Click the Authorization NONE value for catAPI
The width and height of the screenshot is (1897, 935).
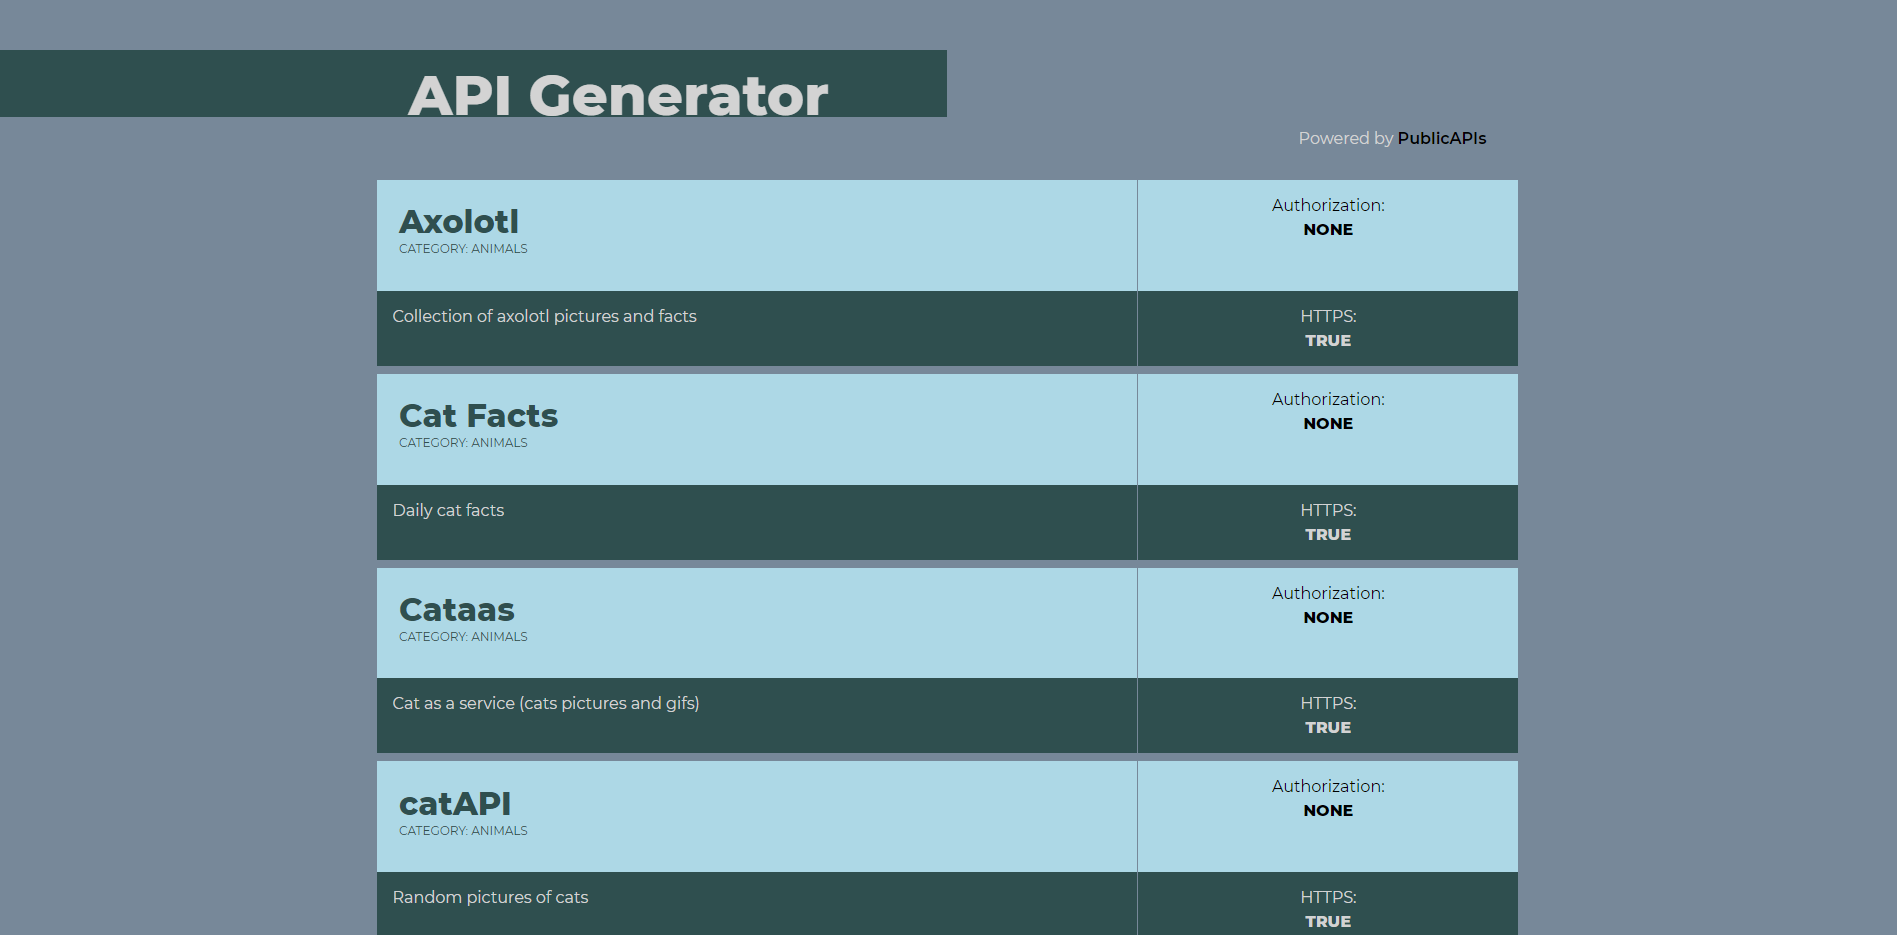click(1328, 811)
